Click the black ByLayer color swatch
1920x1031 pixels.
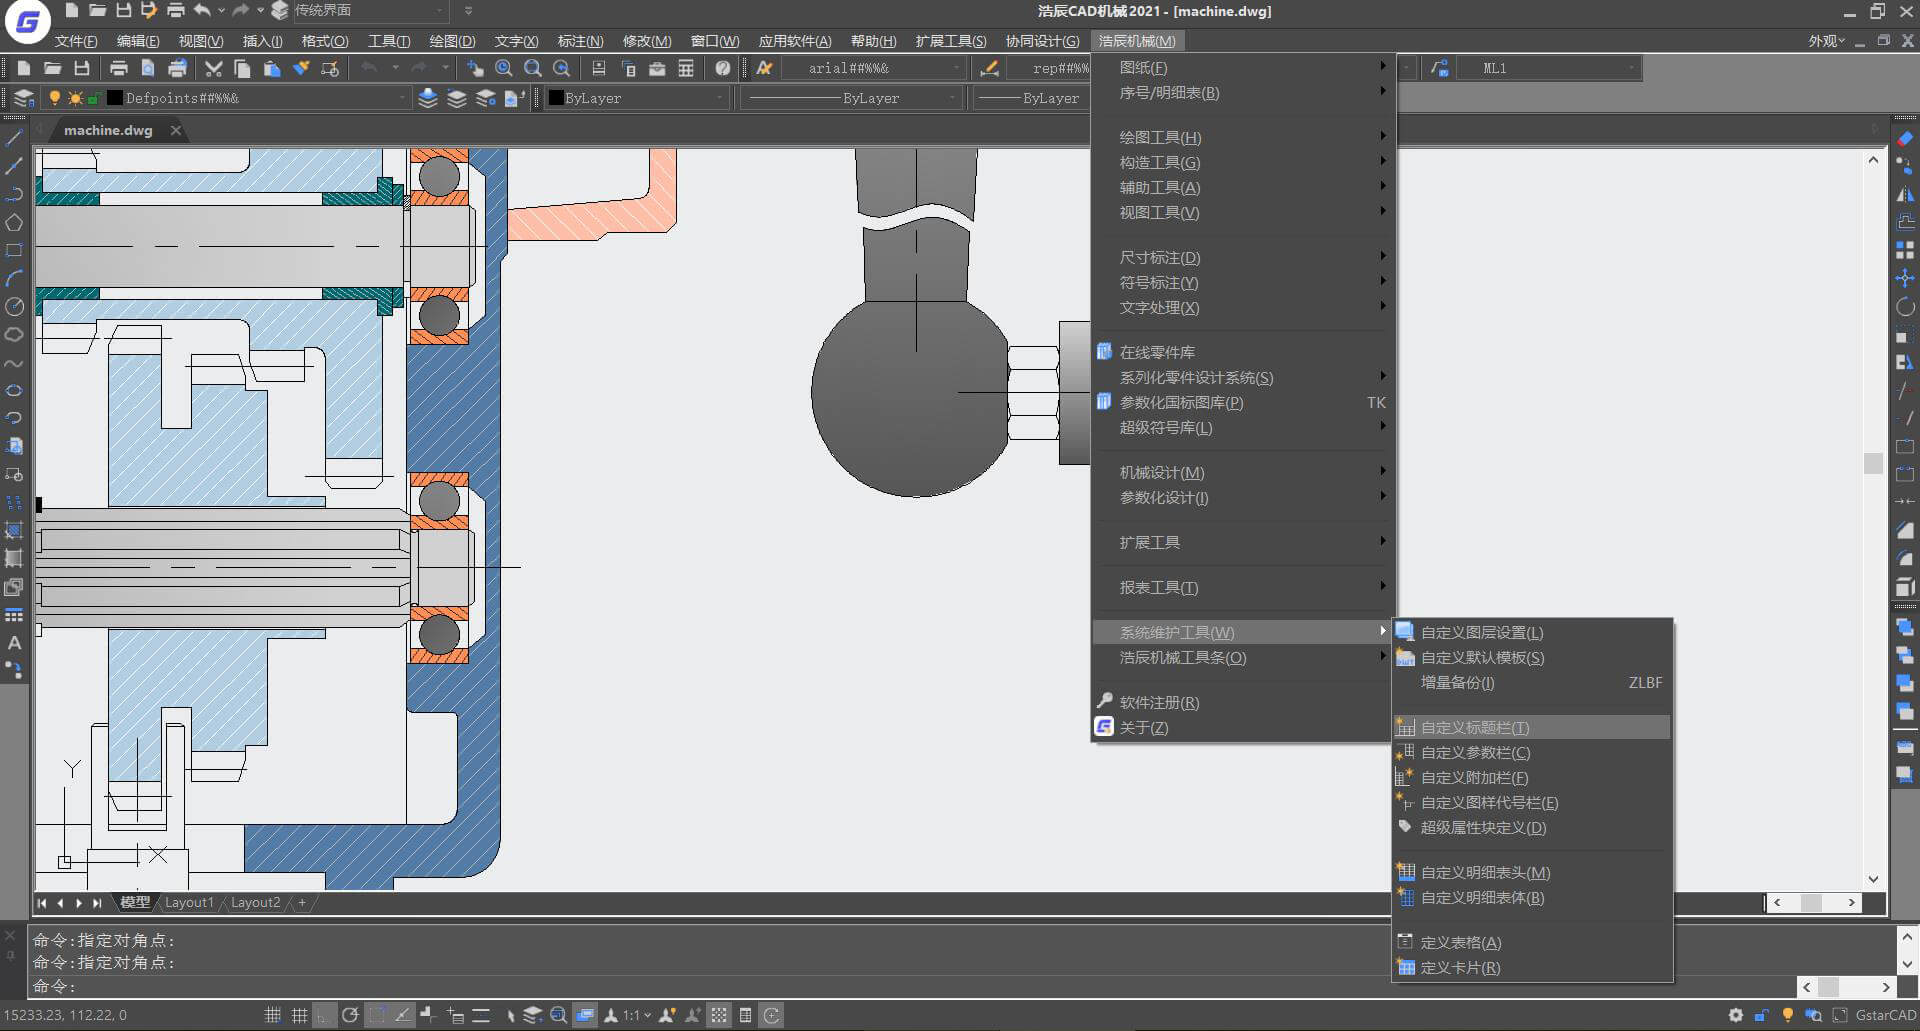pos(556,98)
